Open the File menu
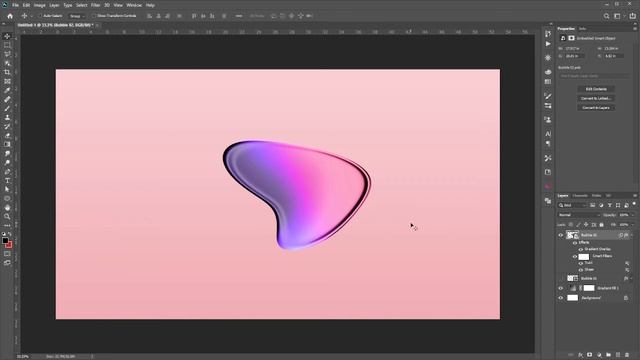Image resolution: width=640 pixels, height=360 pixels. tap(15, 5)
